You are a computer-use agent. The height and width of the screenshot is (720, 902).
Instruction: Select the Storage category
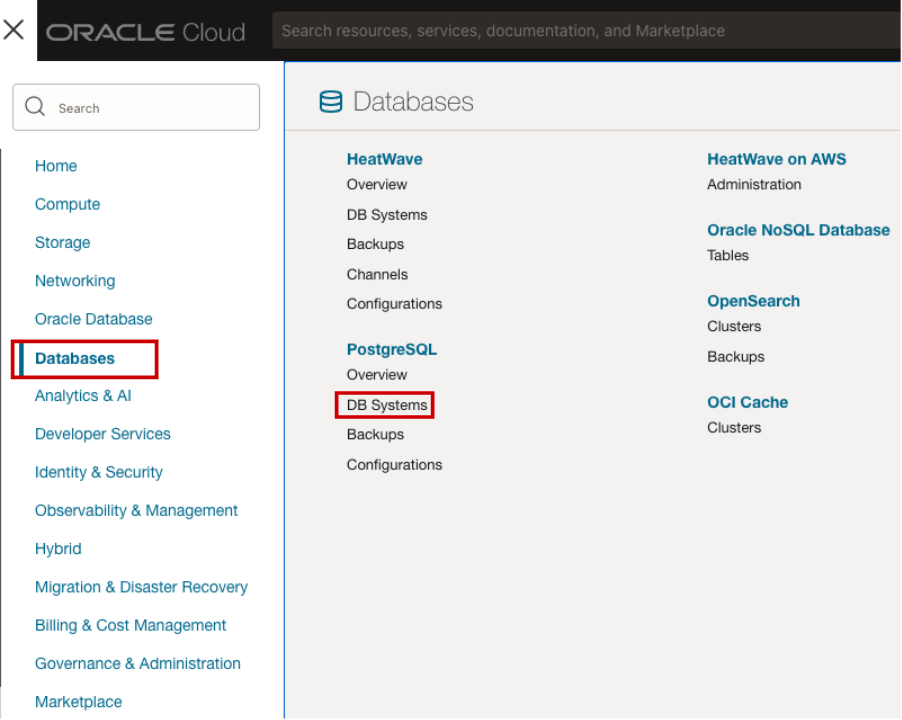click(x=63, y=243)
